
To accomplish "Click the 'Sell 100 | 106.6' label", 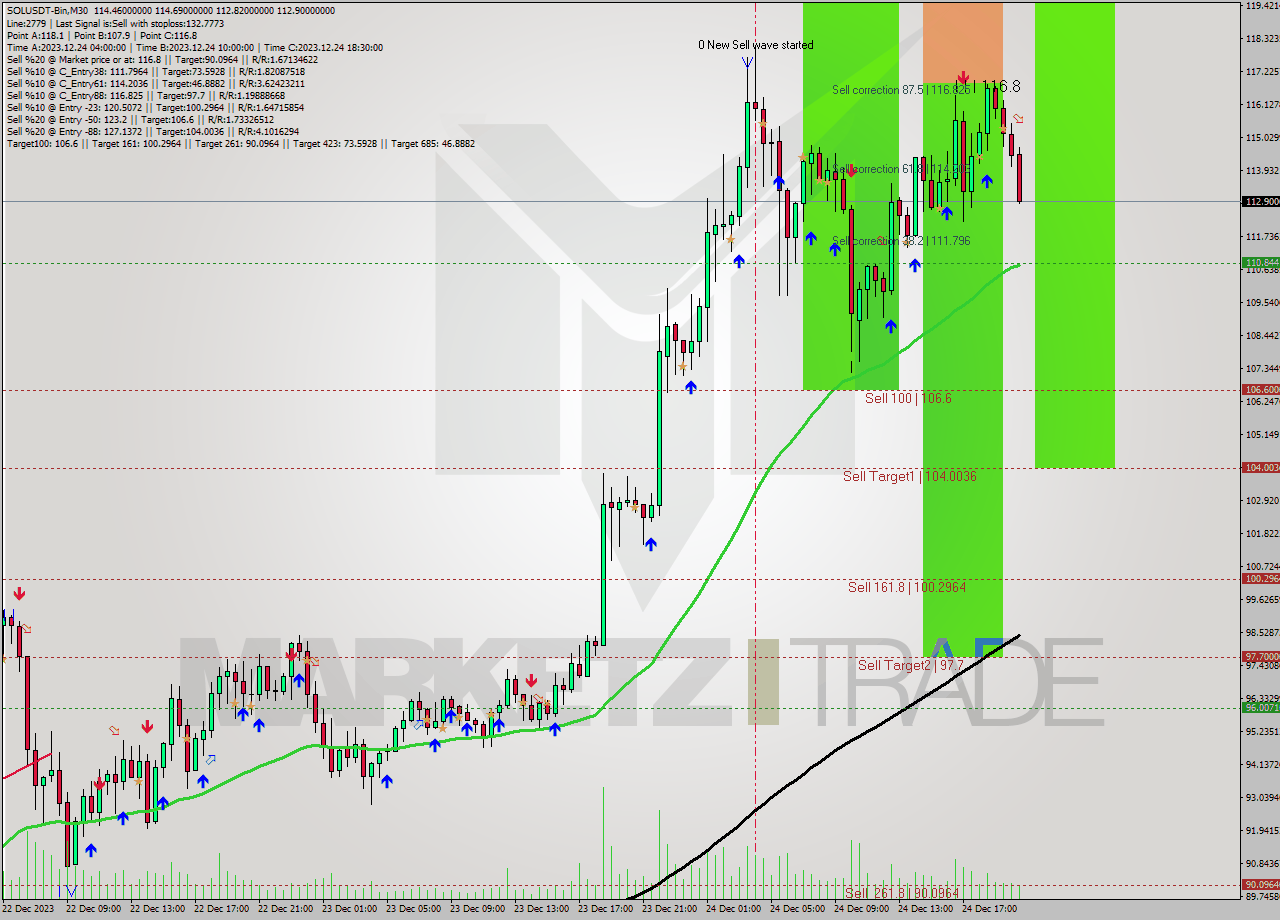I will point(908,398).
